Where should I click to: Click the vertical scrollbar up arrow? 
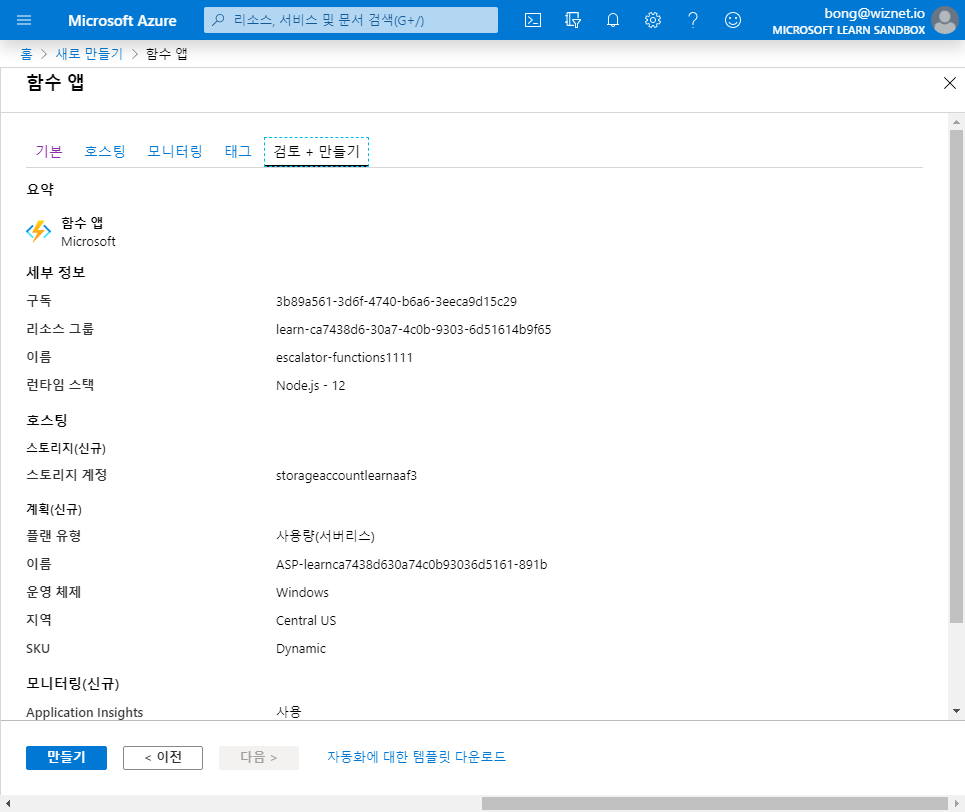pyautogui.click(x=956, y=122)
